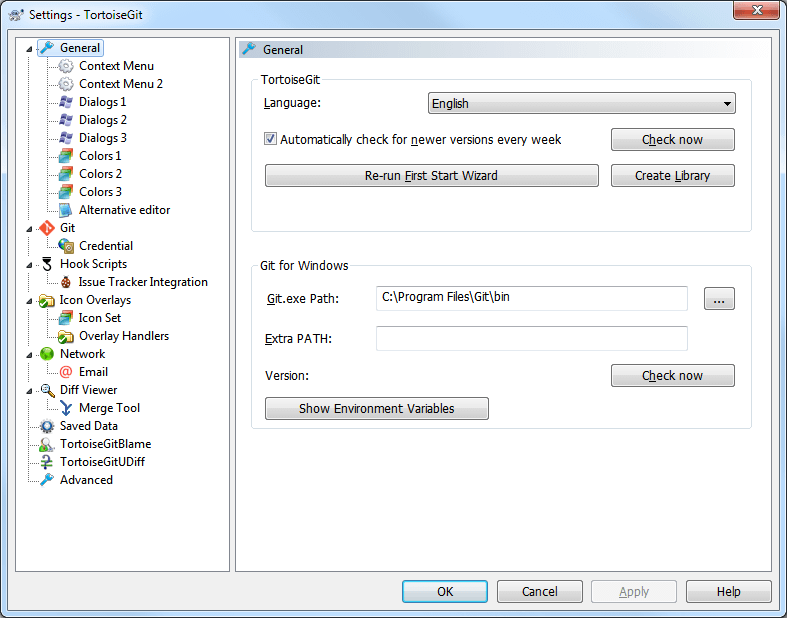This screenshot has height=618, width=787.
Task: Click the Create Library button
Action: pyautogui.click(x=673, y=176)
